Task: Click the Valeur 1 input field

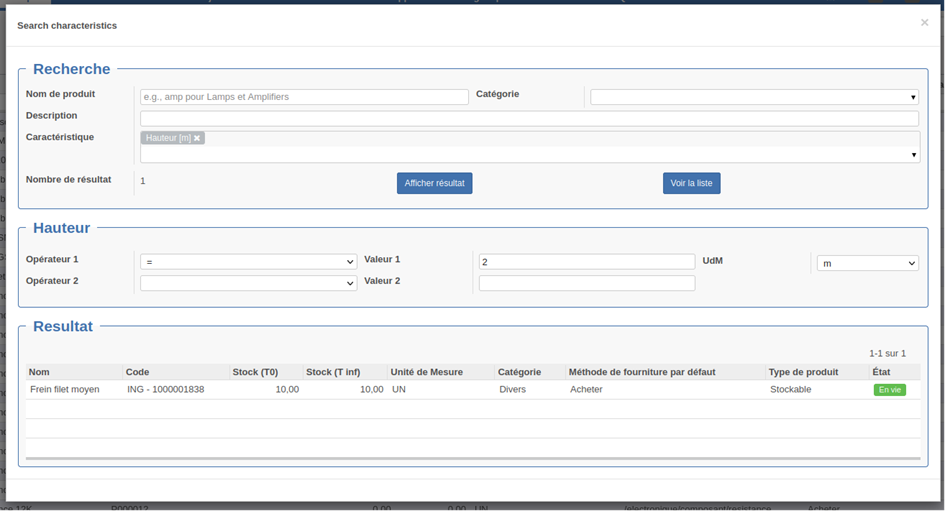Action: coord(586,262)
